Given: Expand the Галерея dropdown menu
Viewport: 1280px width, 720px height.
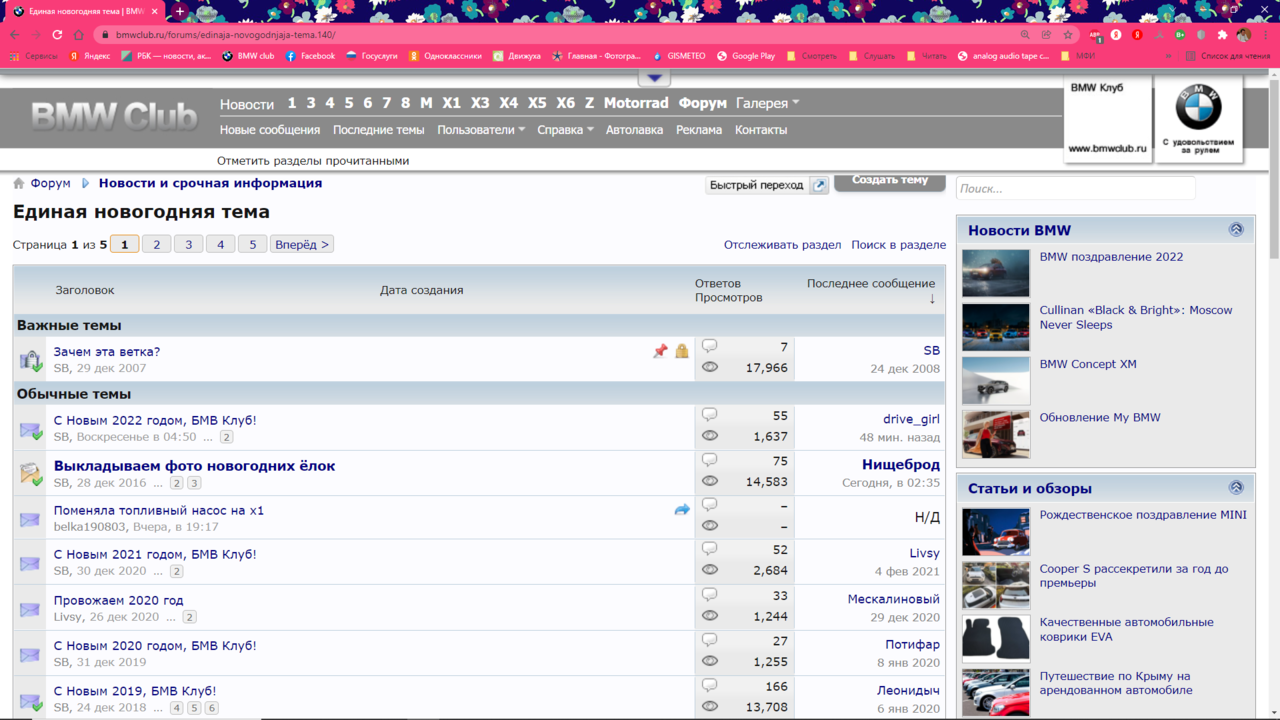Looking at the screenshot, I should pyautogui.click(x=768, y=103).
